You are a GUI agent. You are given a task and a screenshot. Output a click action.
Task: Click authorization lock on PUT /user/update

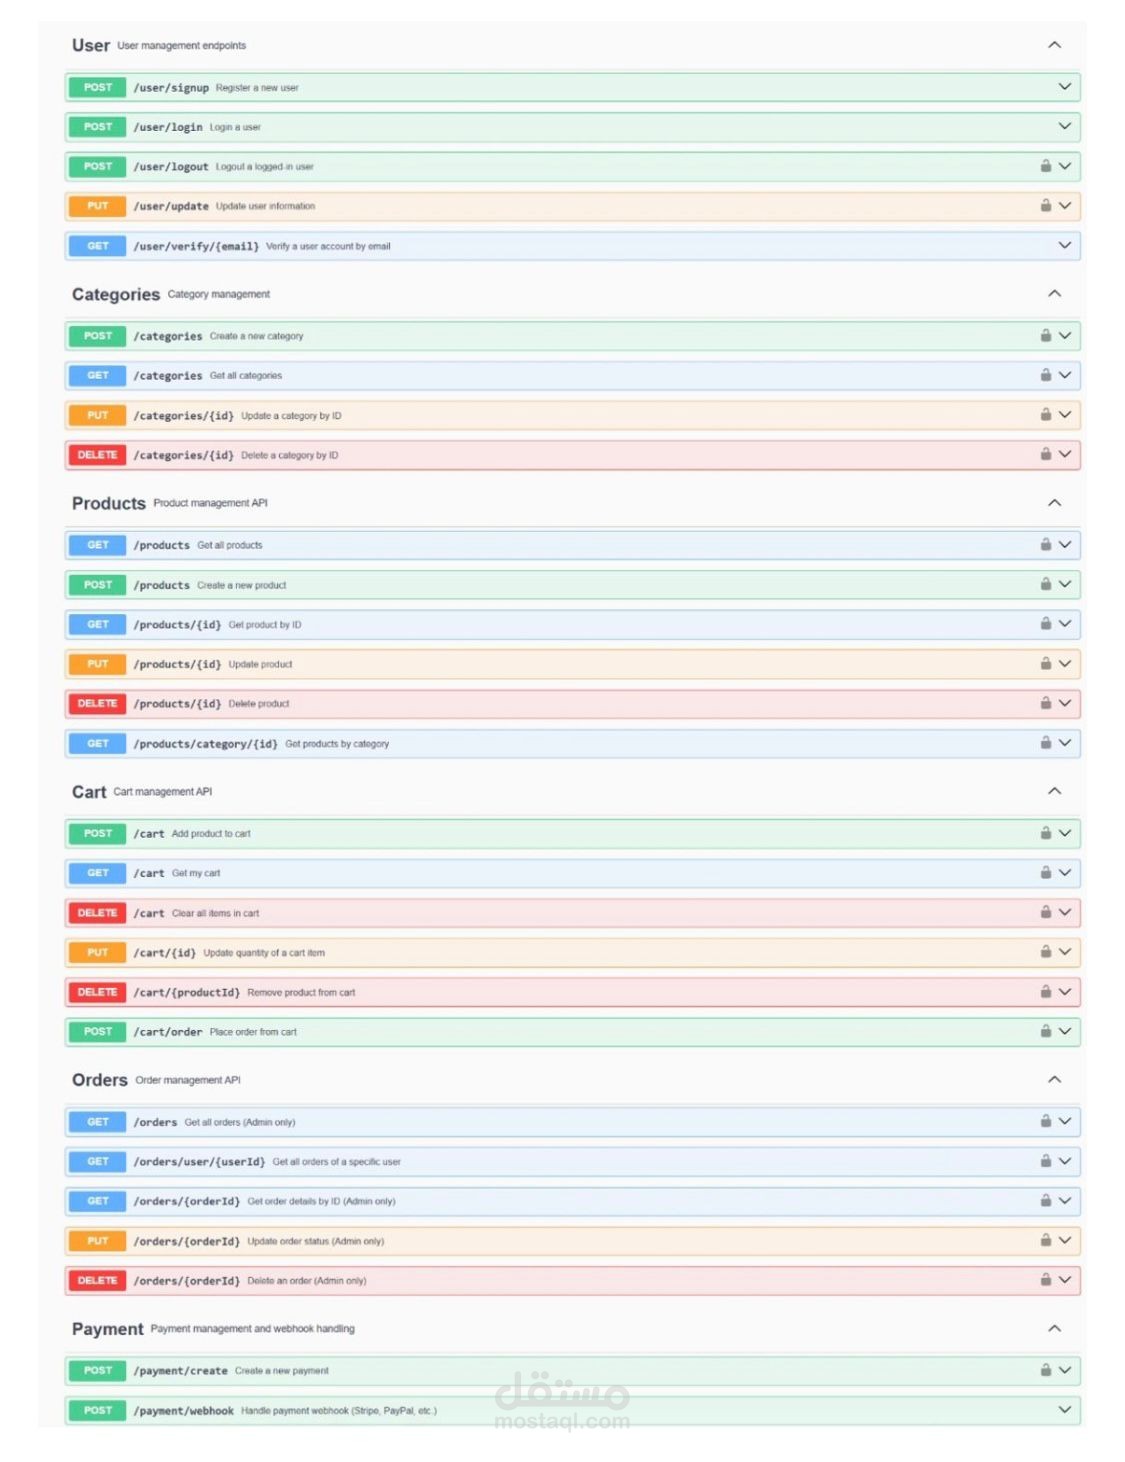tap(1045, 205)
